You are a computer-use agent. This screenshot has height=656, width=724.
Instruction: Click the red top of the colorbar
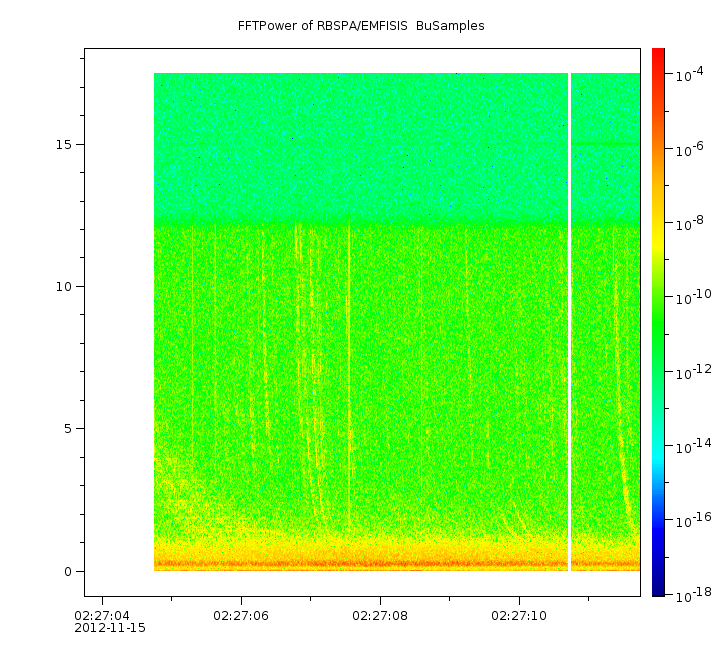click(658, 55)
